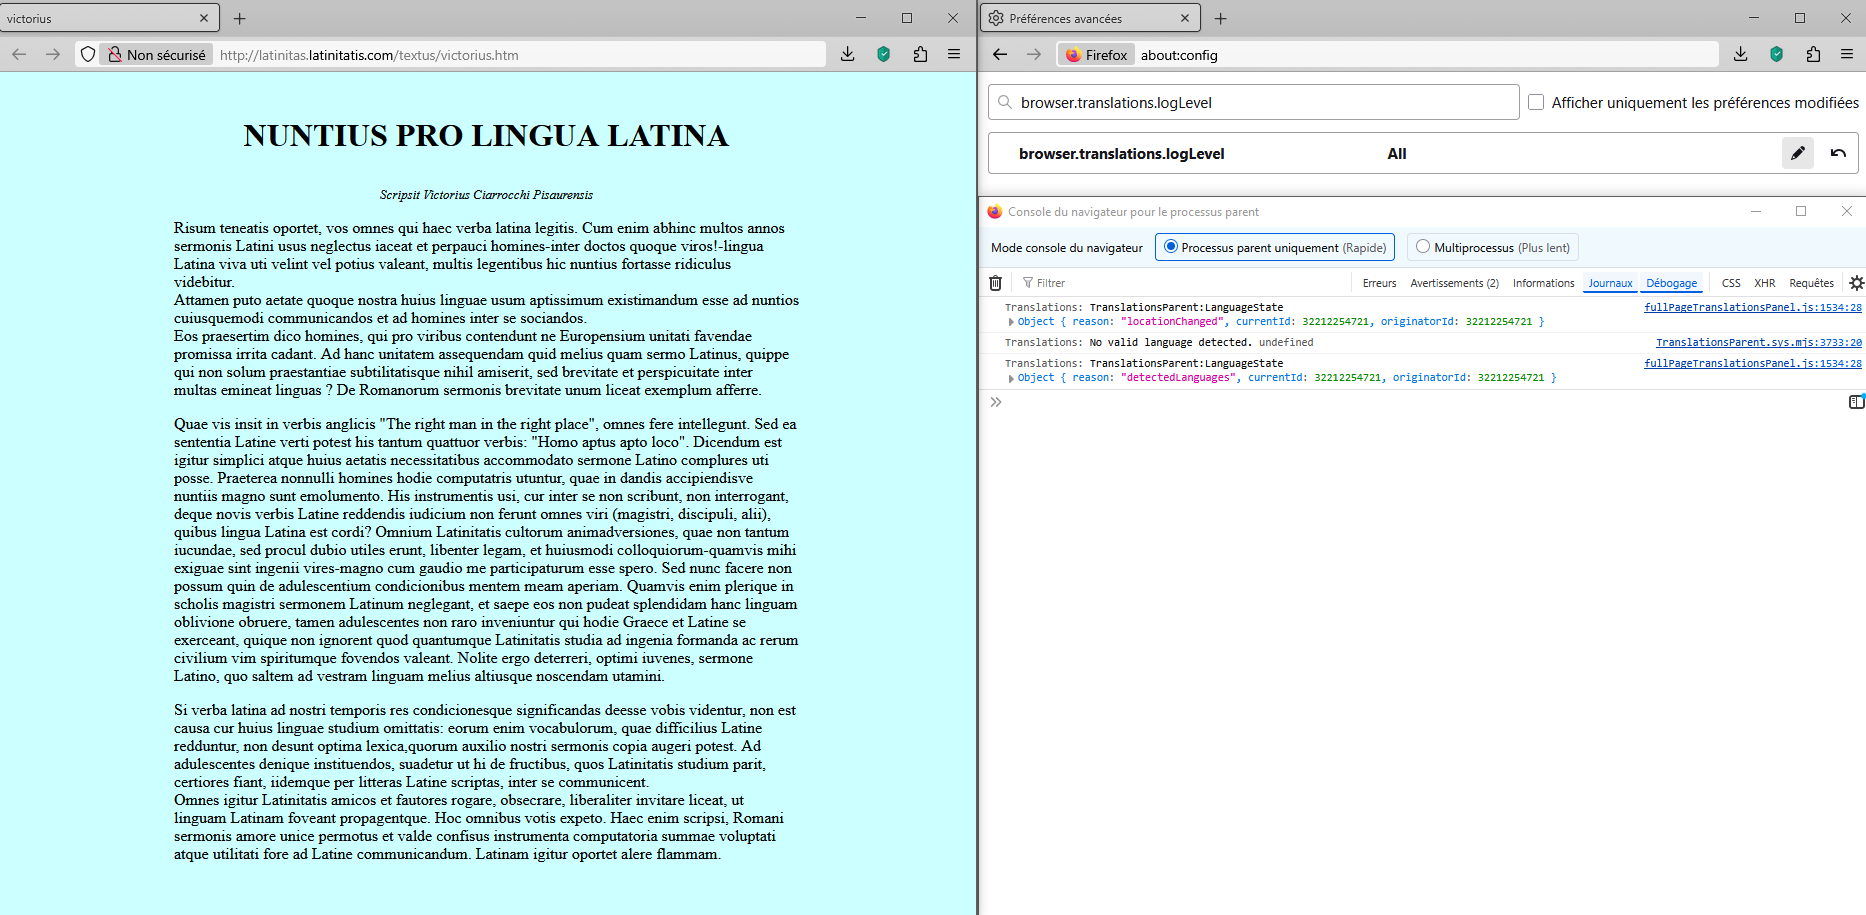Click the extensions puzzle icon in about:config window
The width and height of the screenshot is (1866, 915).
(x=1813, y=55)
